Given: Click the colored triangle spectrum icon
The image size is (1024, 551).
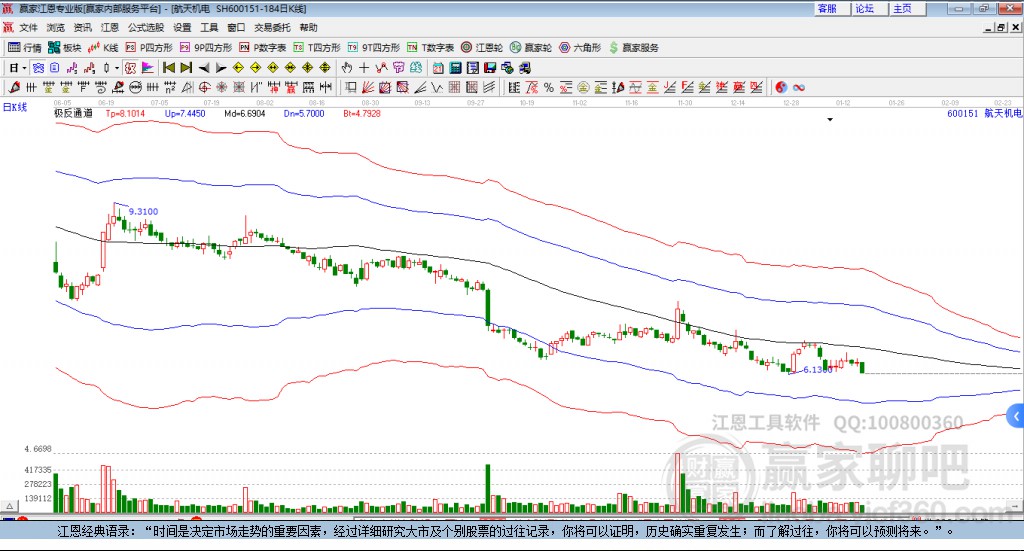Looking at the screenshot, I should tap(148, 68).
